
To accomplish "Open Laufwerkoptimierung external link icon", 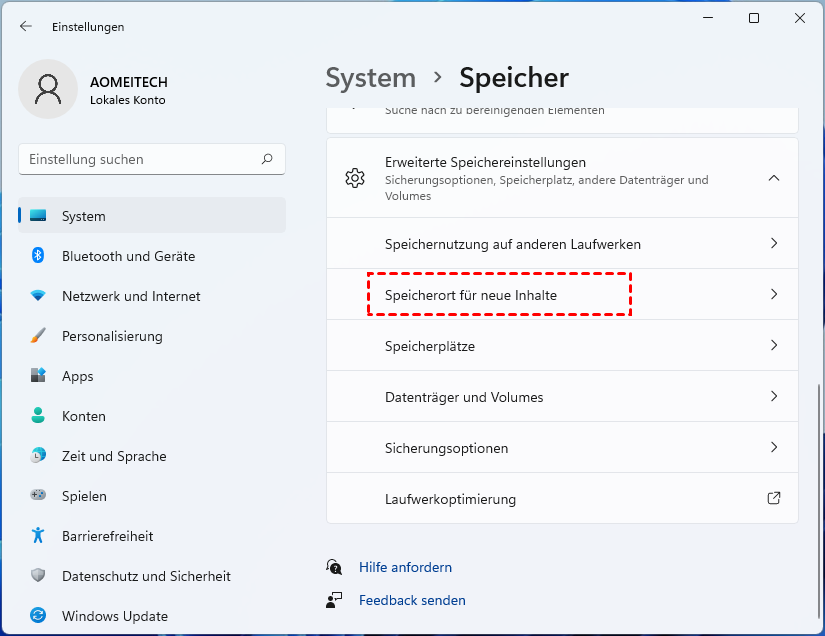I will [x=773, y=498].
